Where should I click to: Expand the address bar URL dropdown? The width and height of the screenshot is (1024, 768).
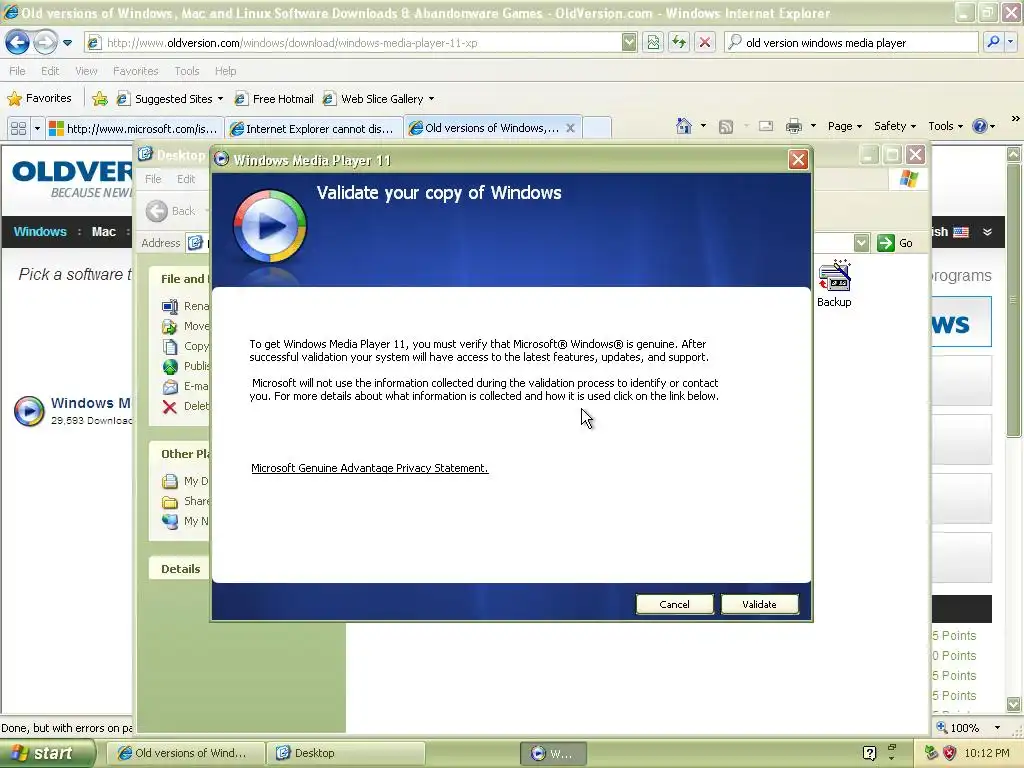pyautogui.click(x=629, y=43)
